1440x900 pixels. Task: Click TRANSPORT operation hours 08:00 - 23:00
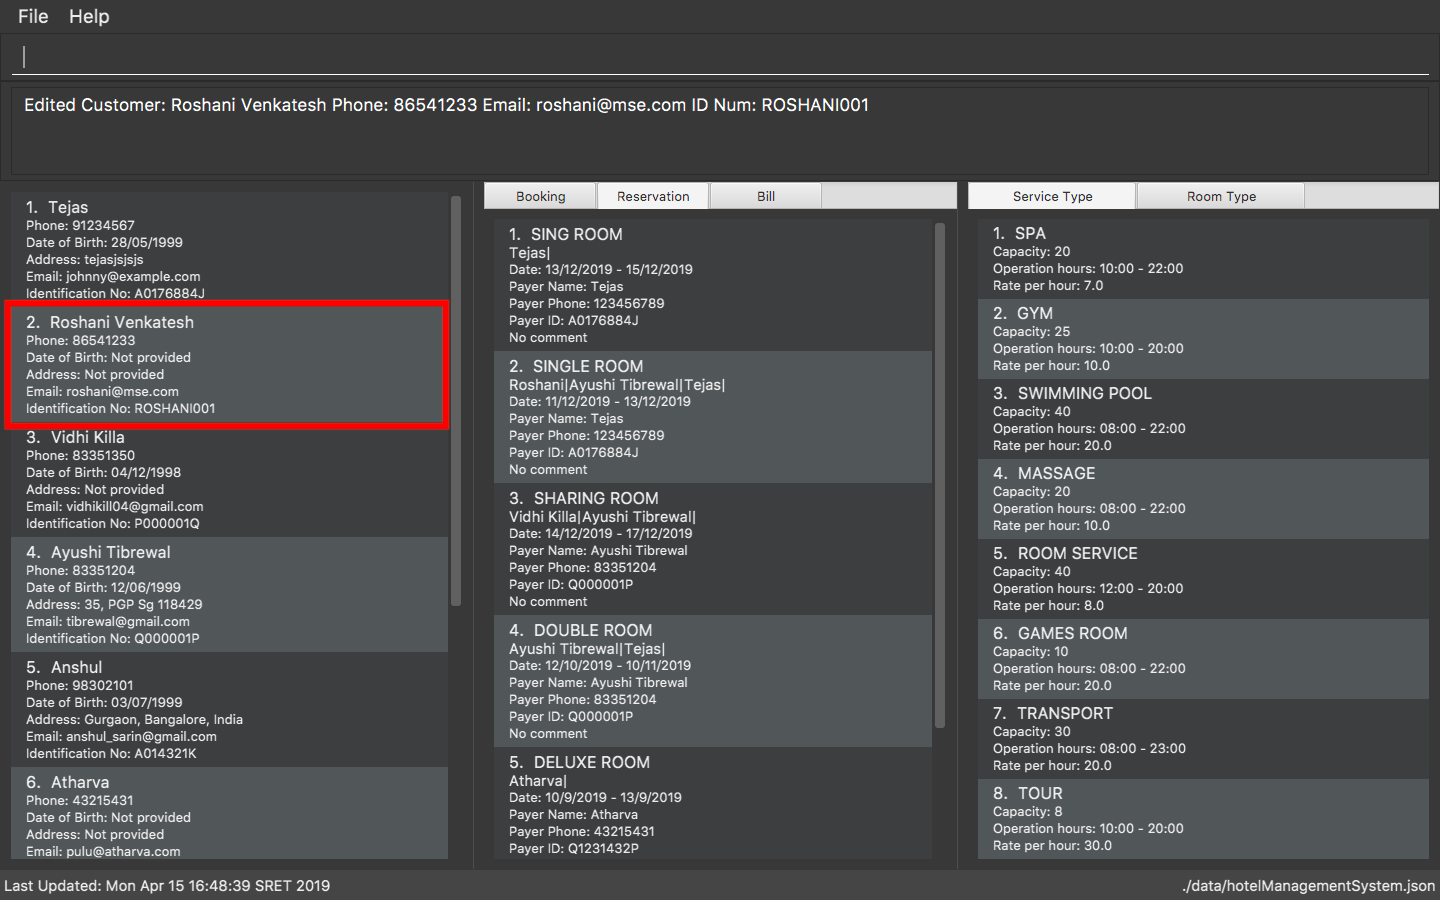[1089, 749]
